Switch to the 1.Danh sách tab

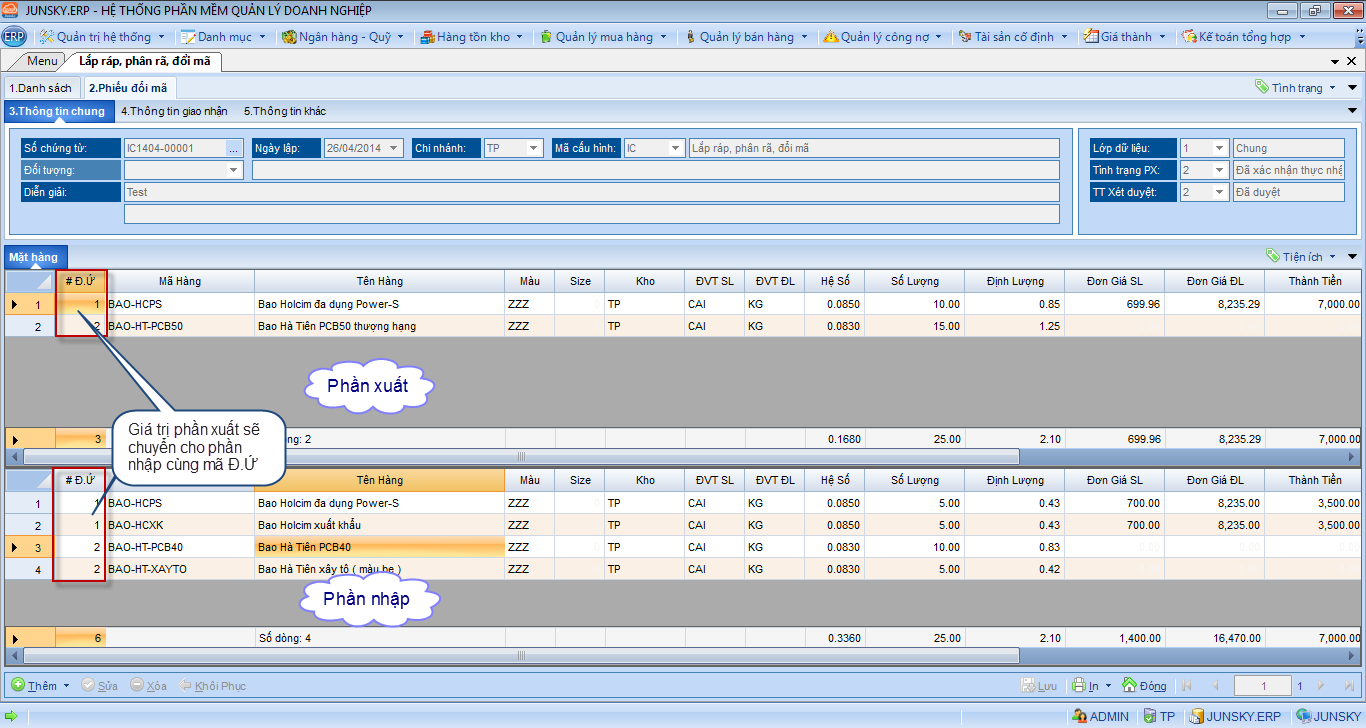click(x=41, y=88)
